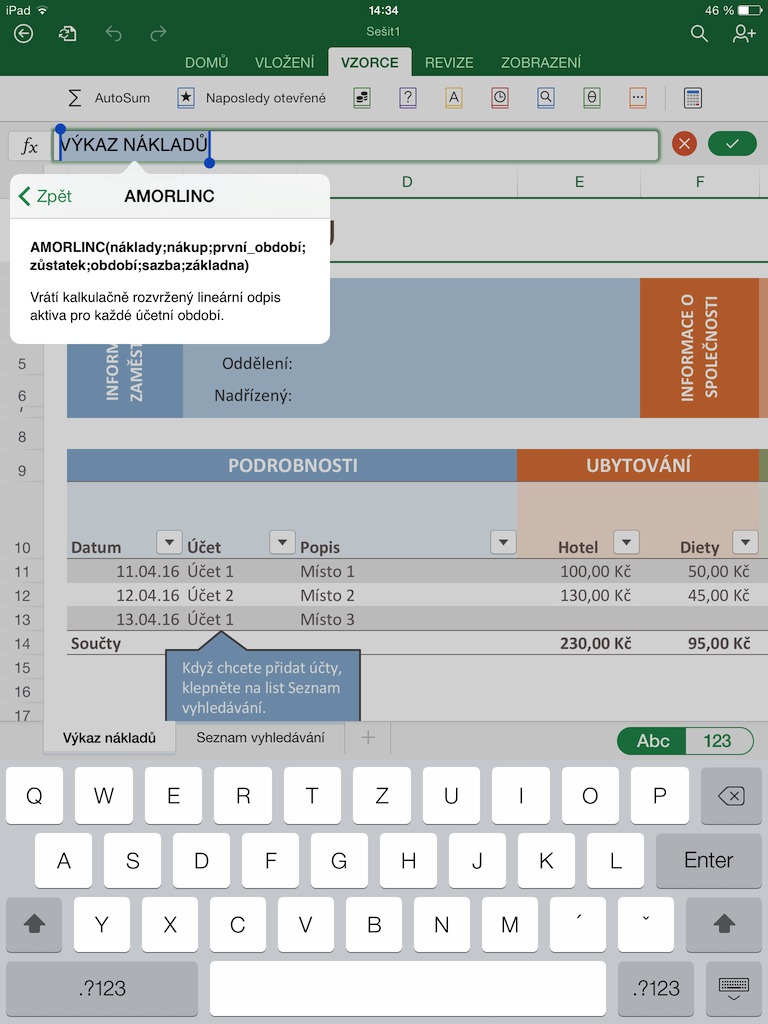Open the Hotel column filter dropdown
768x1024 pixels.
pos(626,542)
